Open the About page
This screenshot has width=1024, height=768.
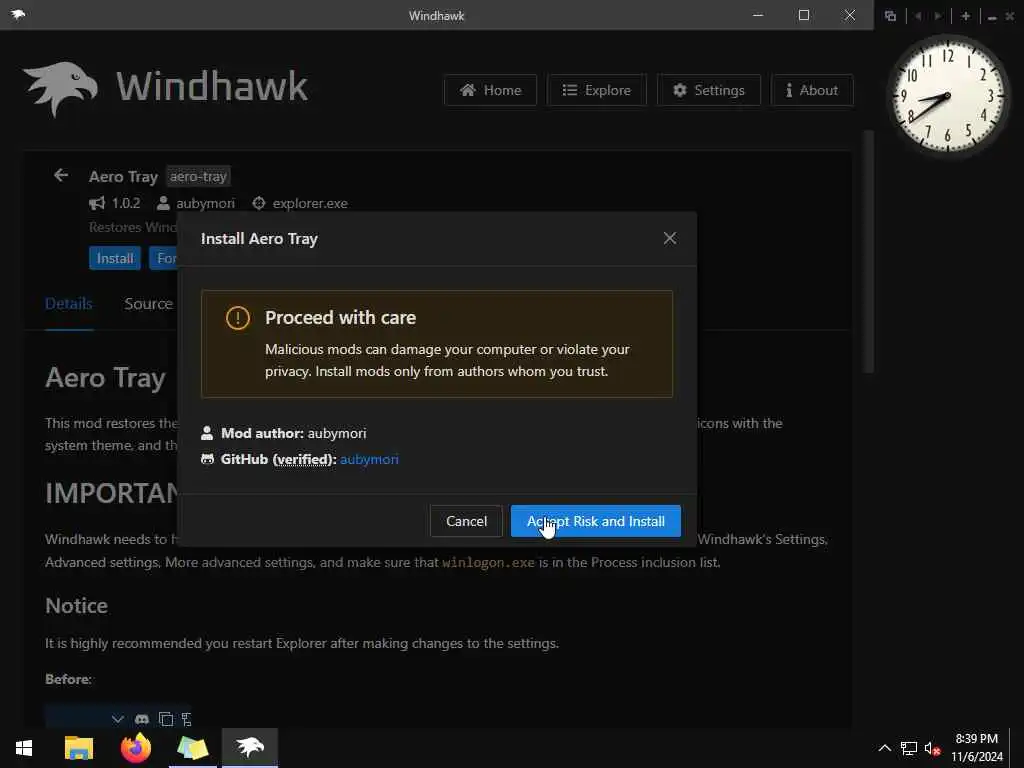click(x=812, y=90)
